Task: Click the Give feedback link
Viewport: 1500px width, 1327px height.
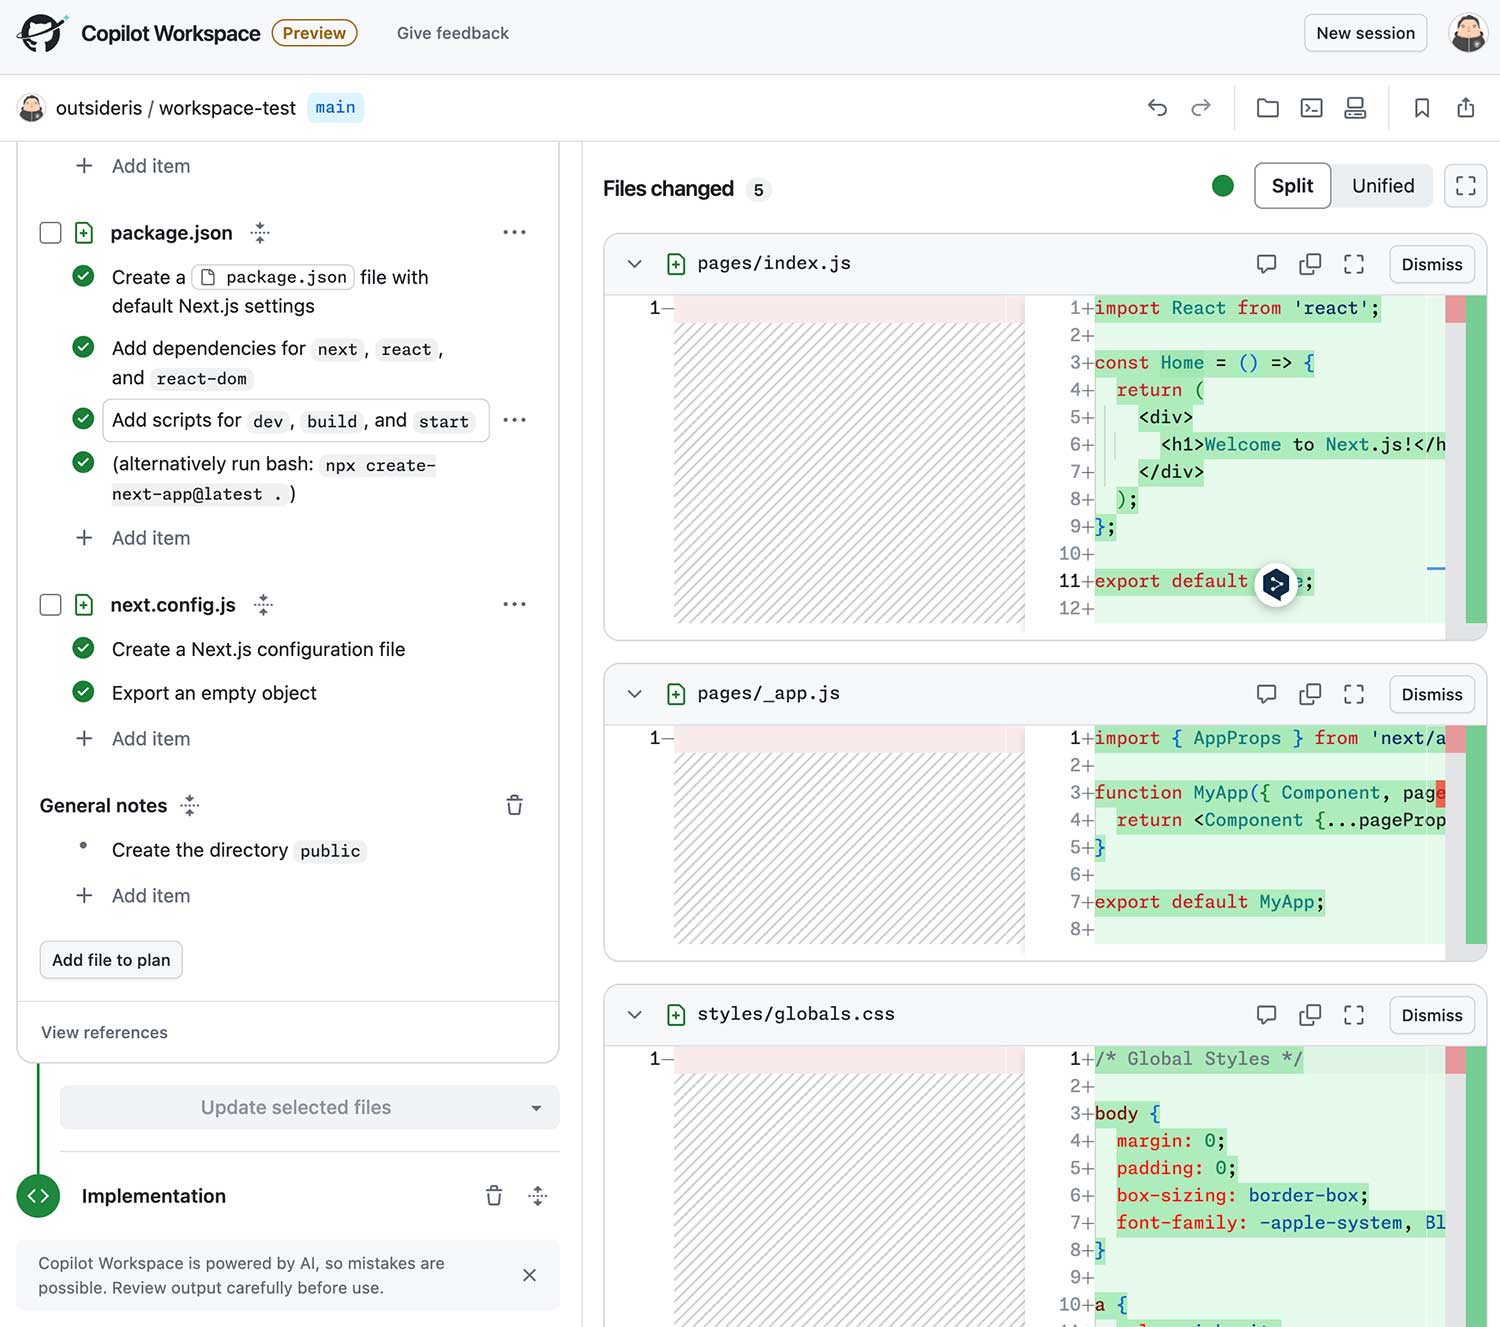Action: (453, 33)
